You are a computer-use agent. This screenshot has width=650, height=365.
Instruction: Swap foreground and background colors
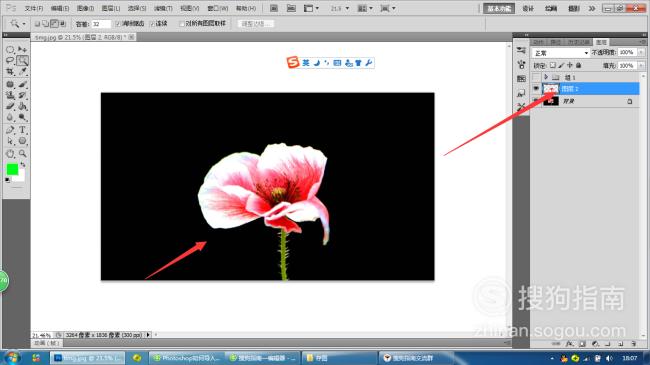[23, 165]
